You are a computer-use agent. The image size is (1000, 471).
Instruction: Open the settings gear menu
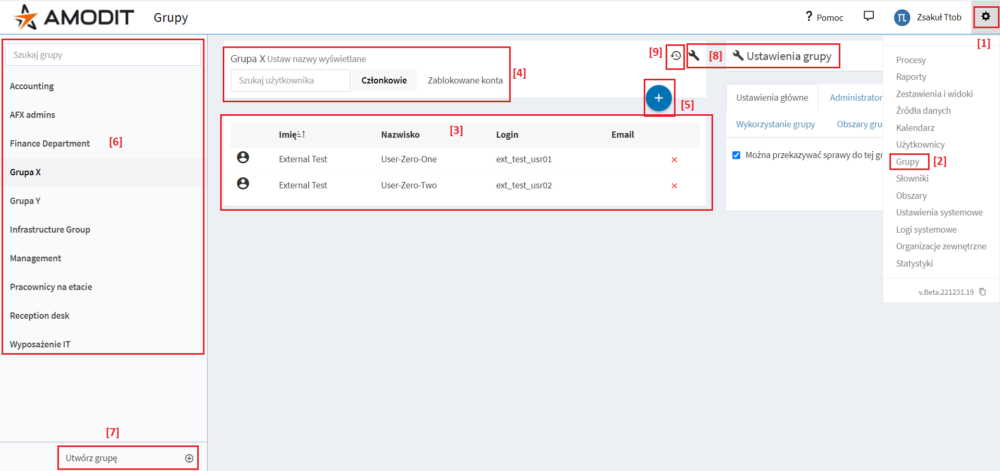pos(985,17)
